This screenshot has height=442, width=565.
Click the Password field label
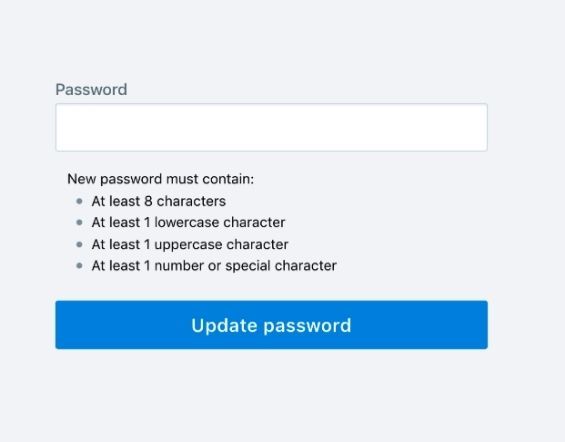pos(91,89)
